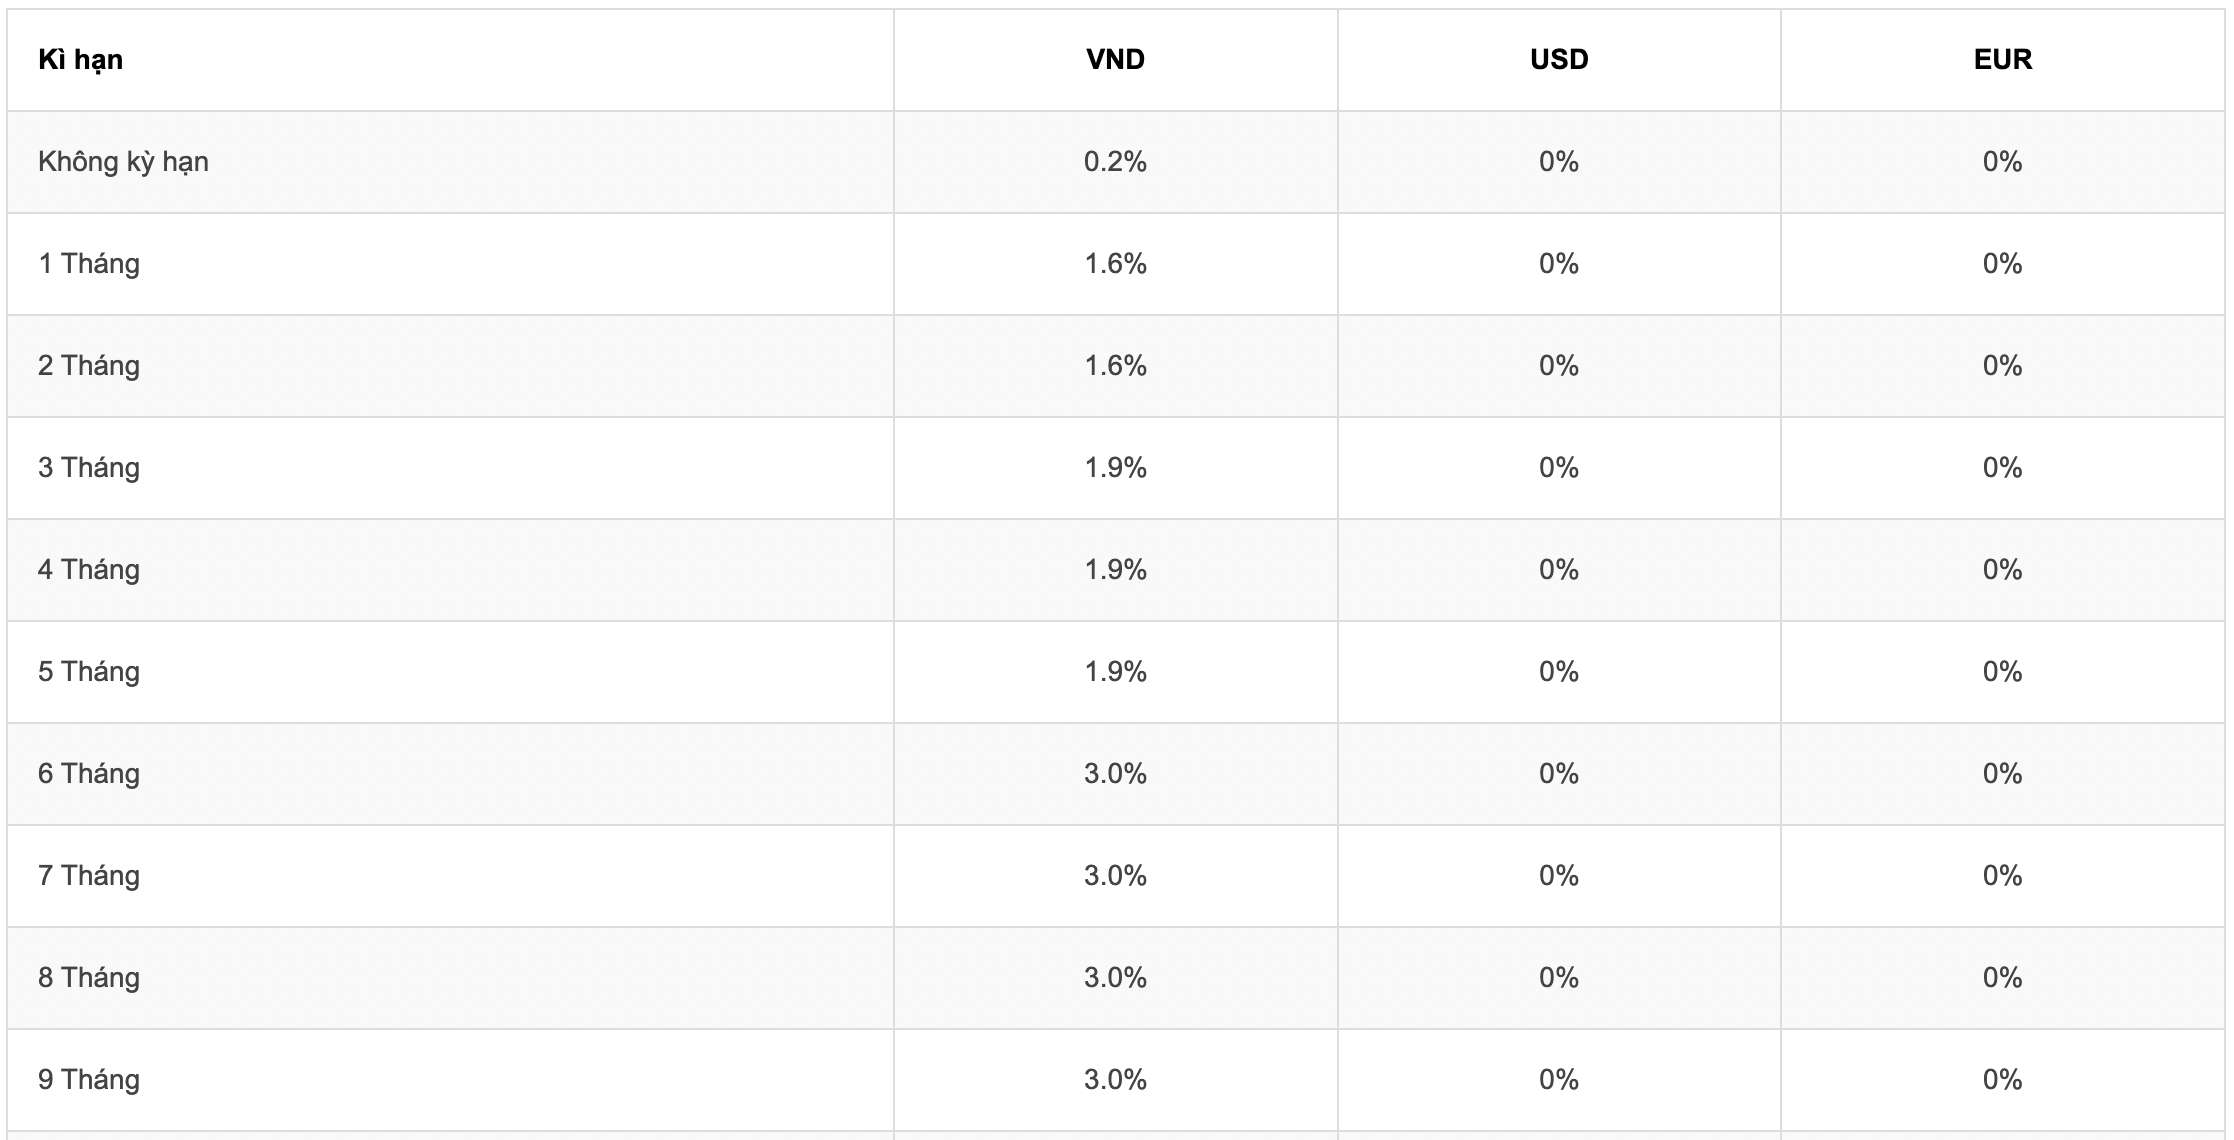2234x1140 pixels.
Task: Click the 3.0% rate for 9 Tháng
Action: 1115,1080
